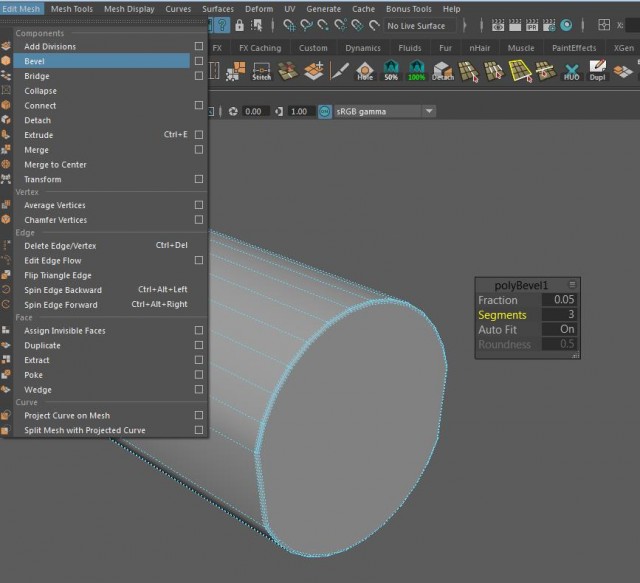Switch to the PaintEffects shelf tab
The height and width of the screenshot is (583, 640).
pyautogui.click(x=574, y=48)
